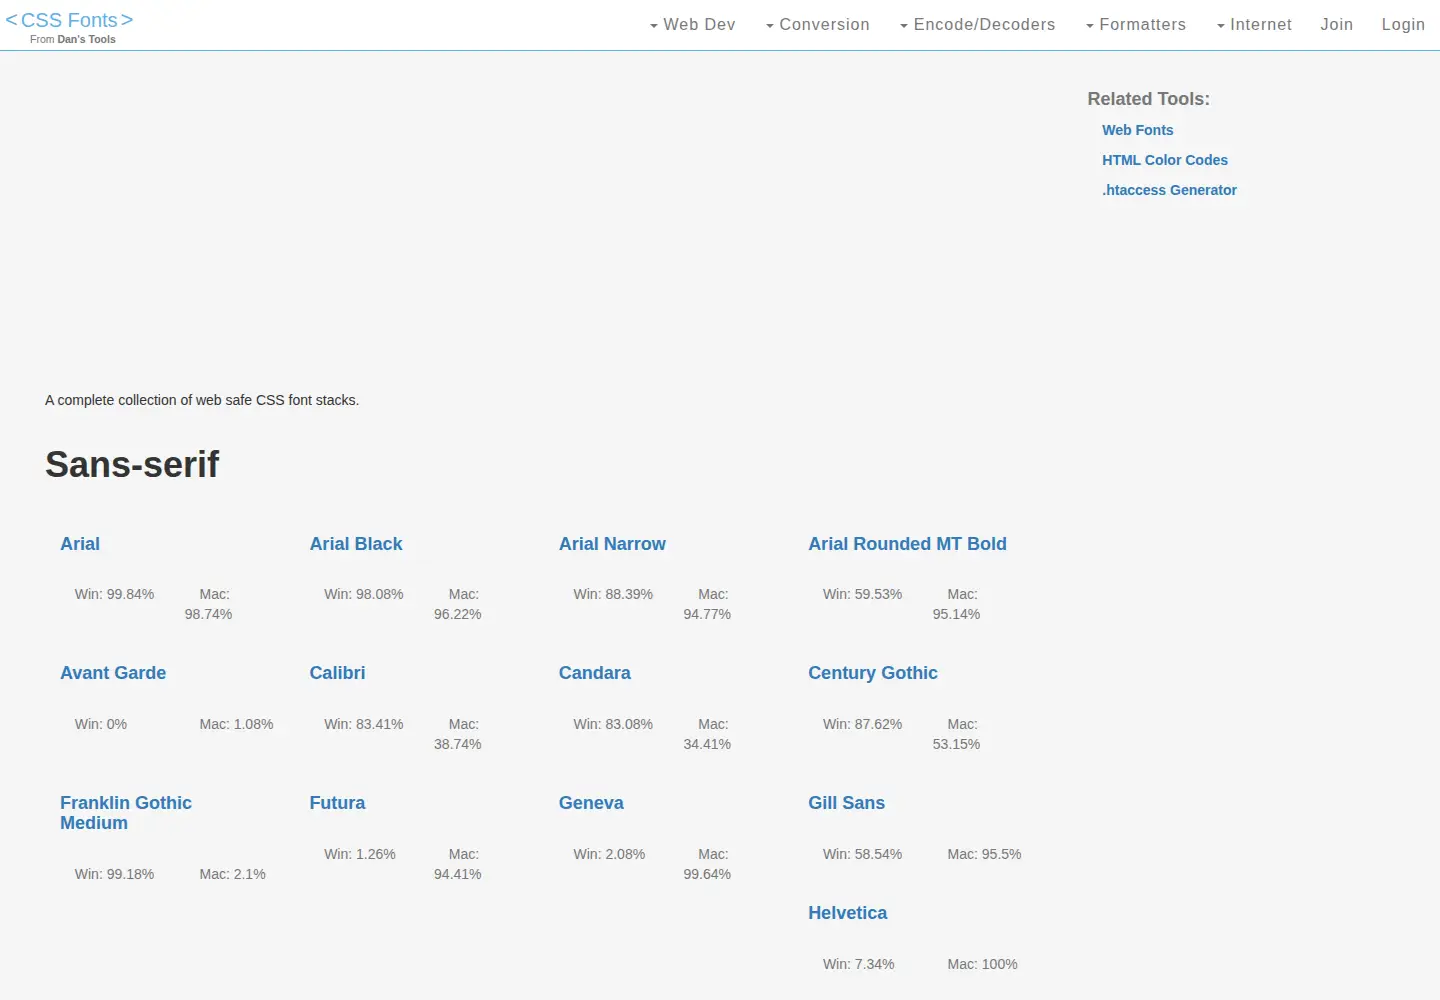Image resolution: width=1440 pixels, height=1000 pixels.
Task: Click 'Win: 7.34%' under Helvetica
Action: [x=858, y=964]
